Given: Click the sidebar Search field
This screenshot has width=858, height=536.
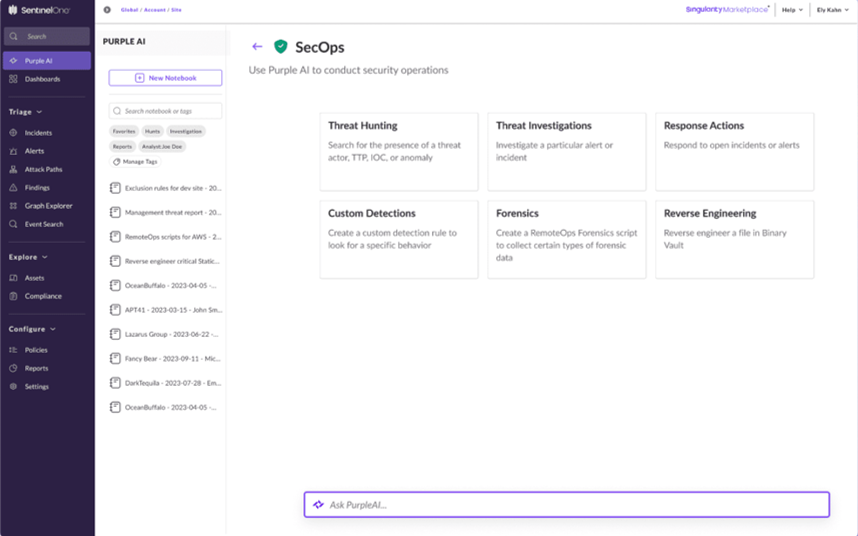Looking at the screenshot, I should 47,37.
